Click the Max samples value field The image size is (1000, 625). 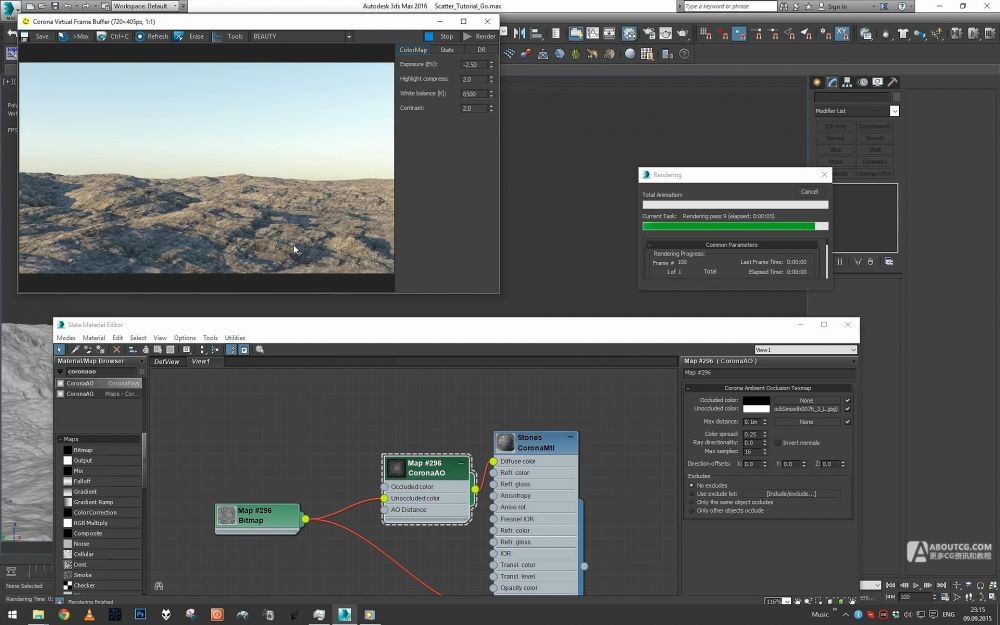(751, 452)
